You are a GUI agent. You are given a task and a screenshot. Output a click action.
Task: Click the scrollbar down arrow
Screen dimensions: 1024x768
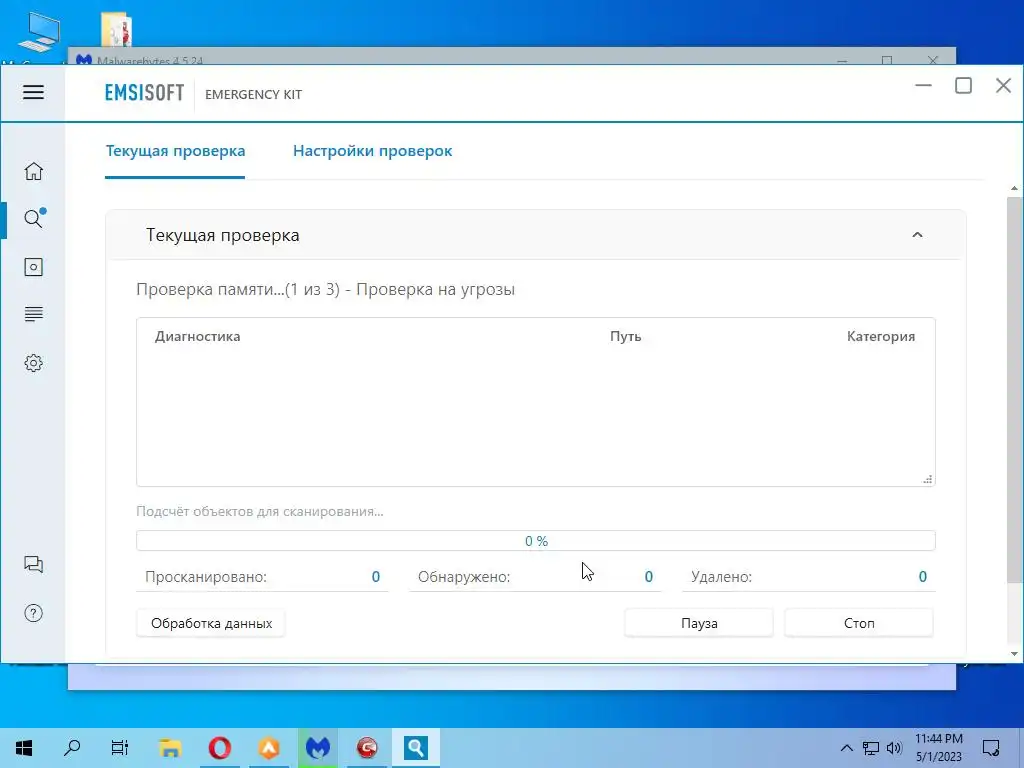(1014, 654)
